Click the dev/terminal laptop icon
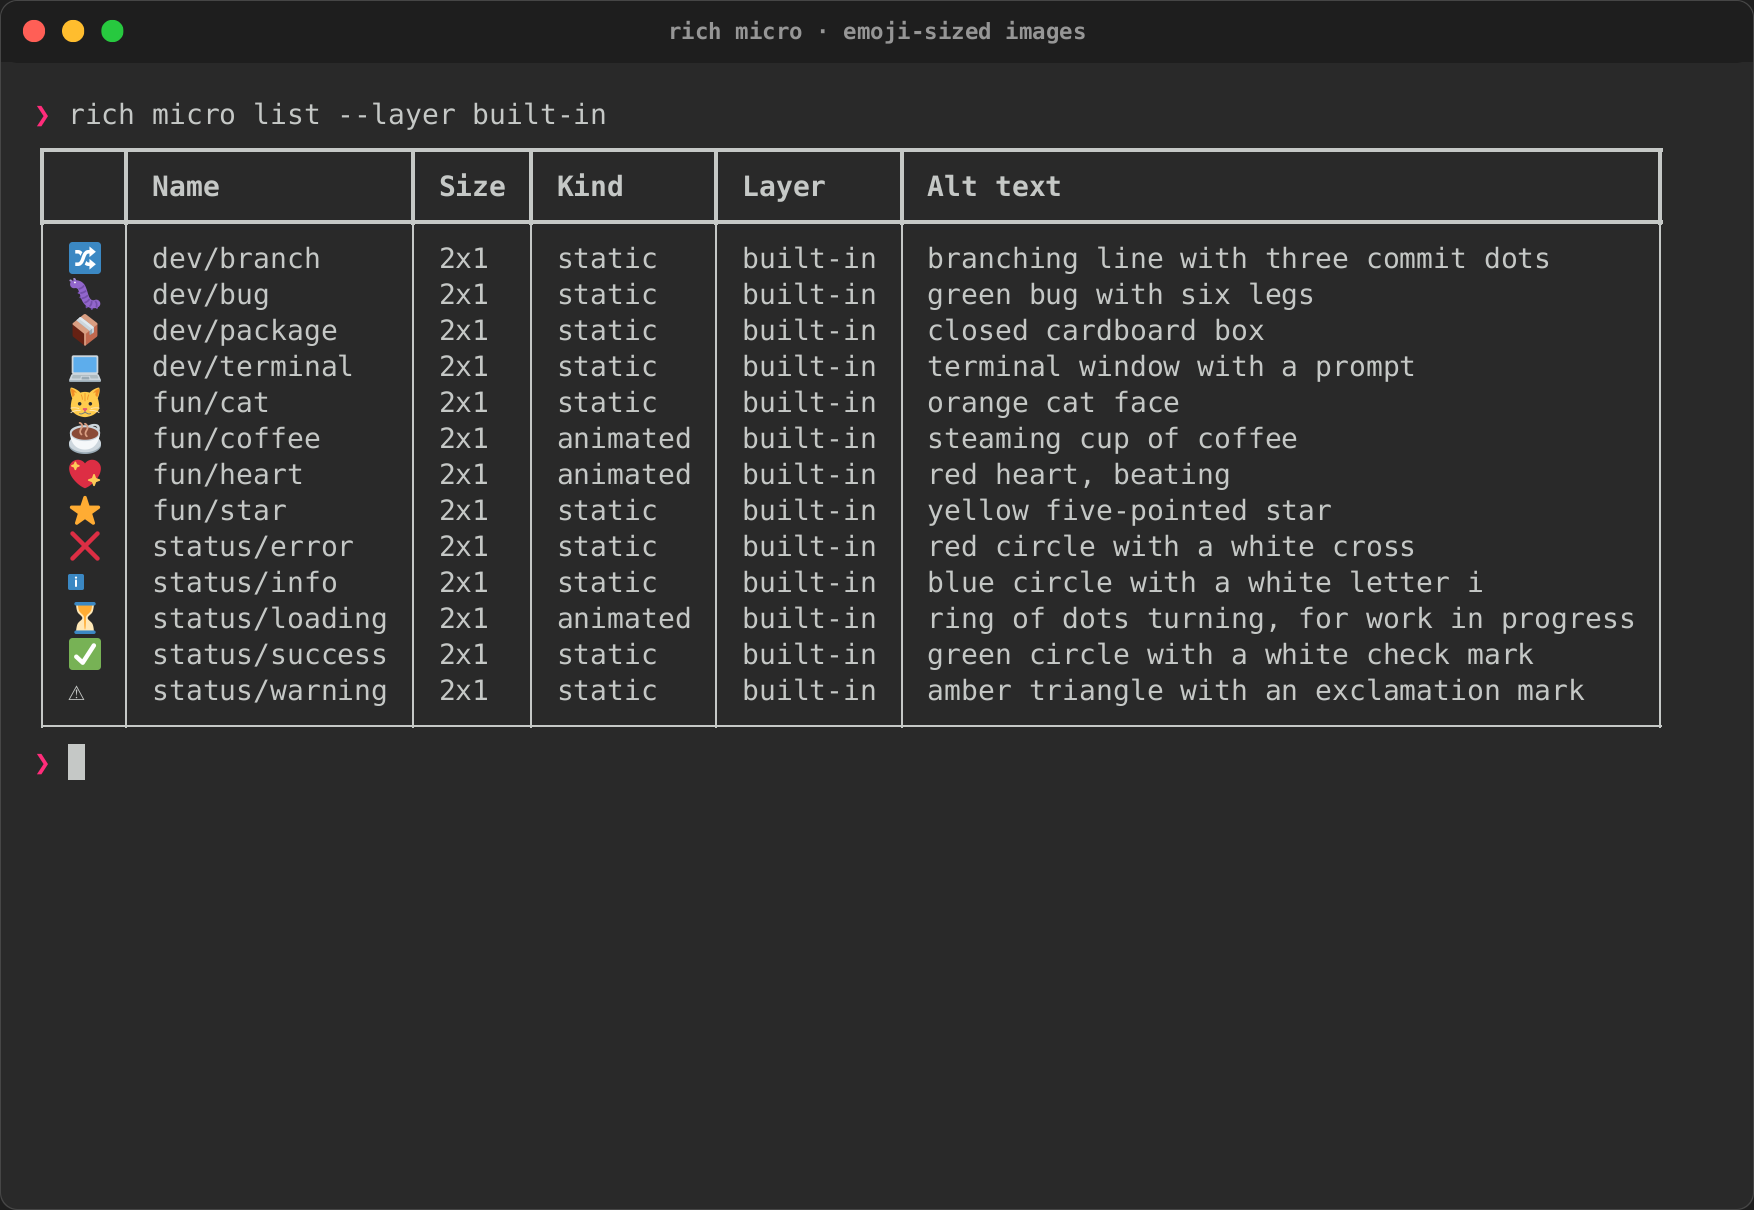The height and width of the screenshot is (1210, 1754). (x=85, y=367)
